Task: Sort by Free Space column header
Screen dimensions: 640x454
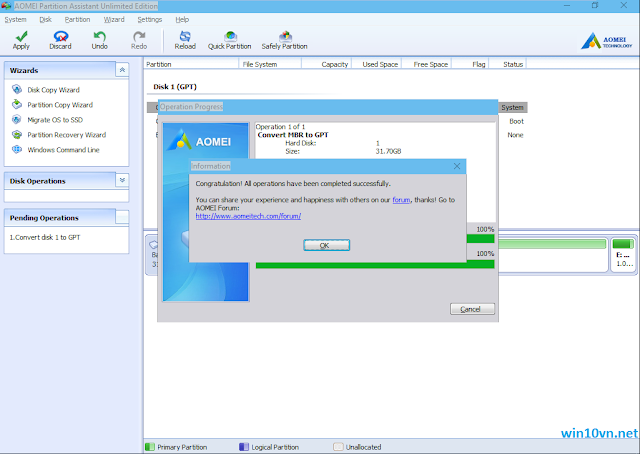Action: (x=427, y=64)
